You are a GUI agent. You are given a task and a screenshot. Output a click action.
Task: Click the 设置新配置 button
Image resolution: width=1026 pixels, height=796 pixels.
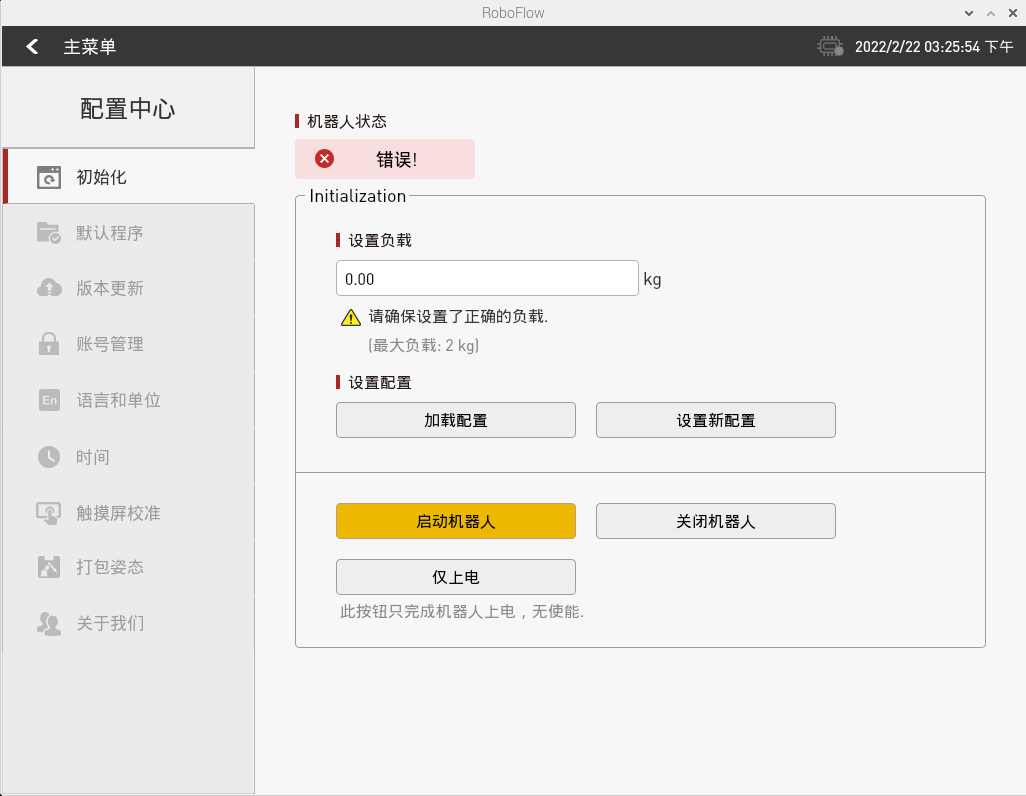(x=715, y=420)
